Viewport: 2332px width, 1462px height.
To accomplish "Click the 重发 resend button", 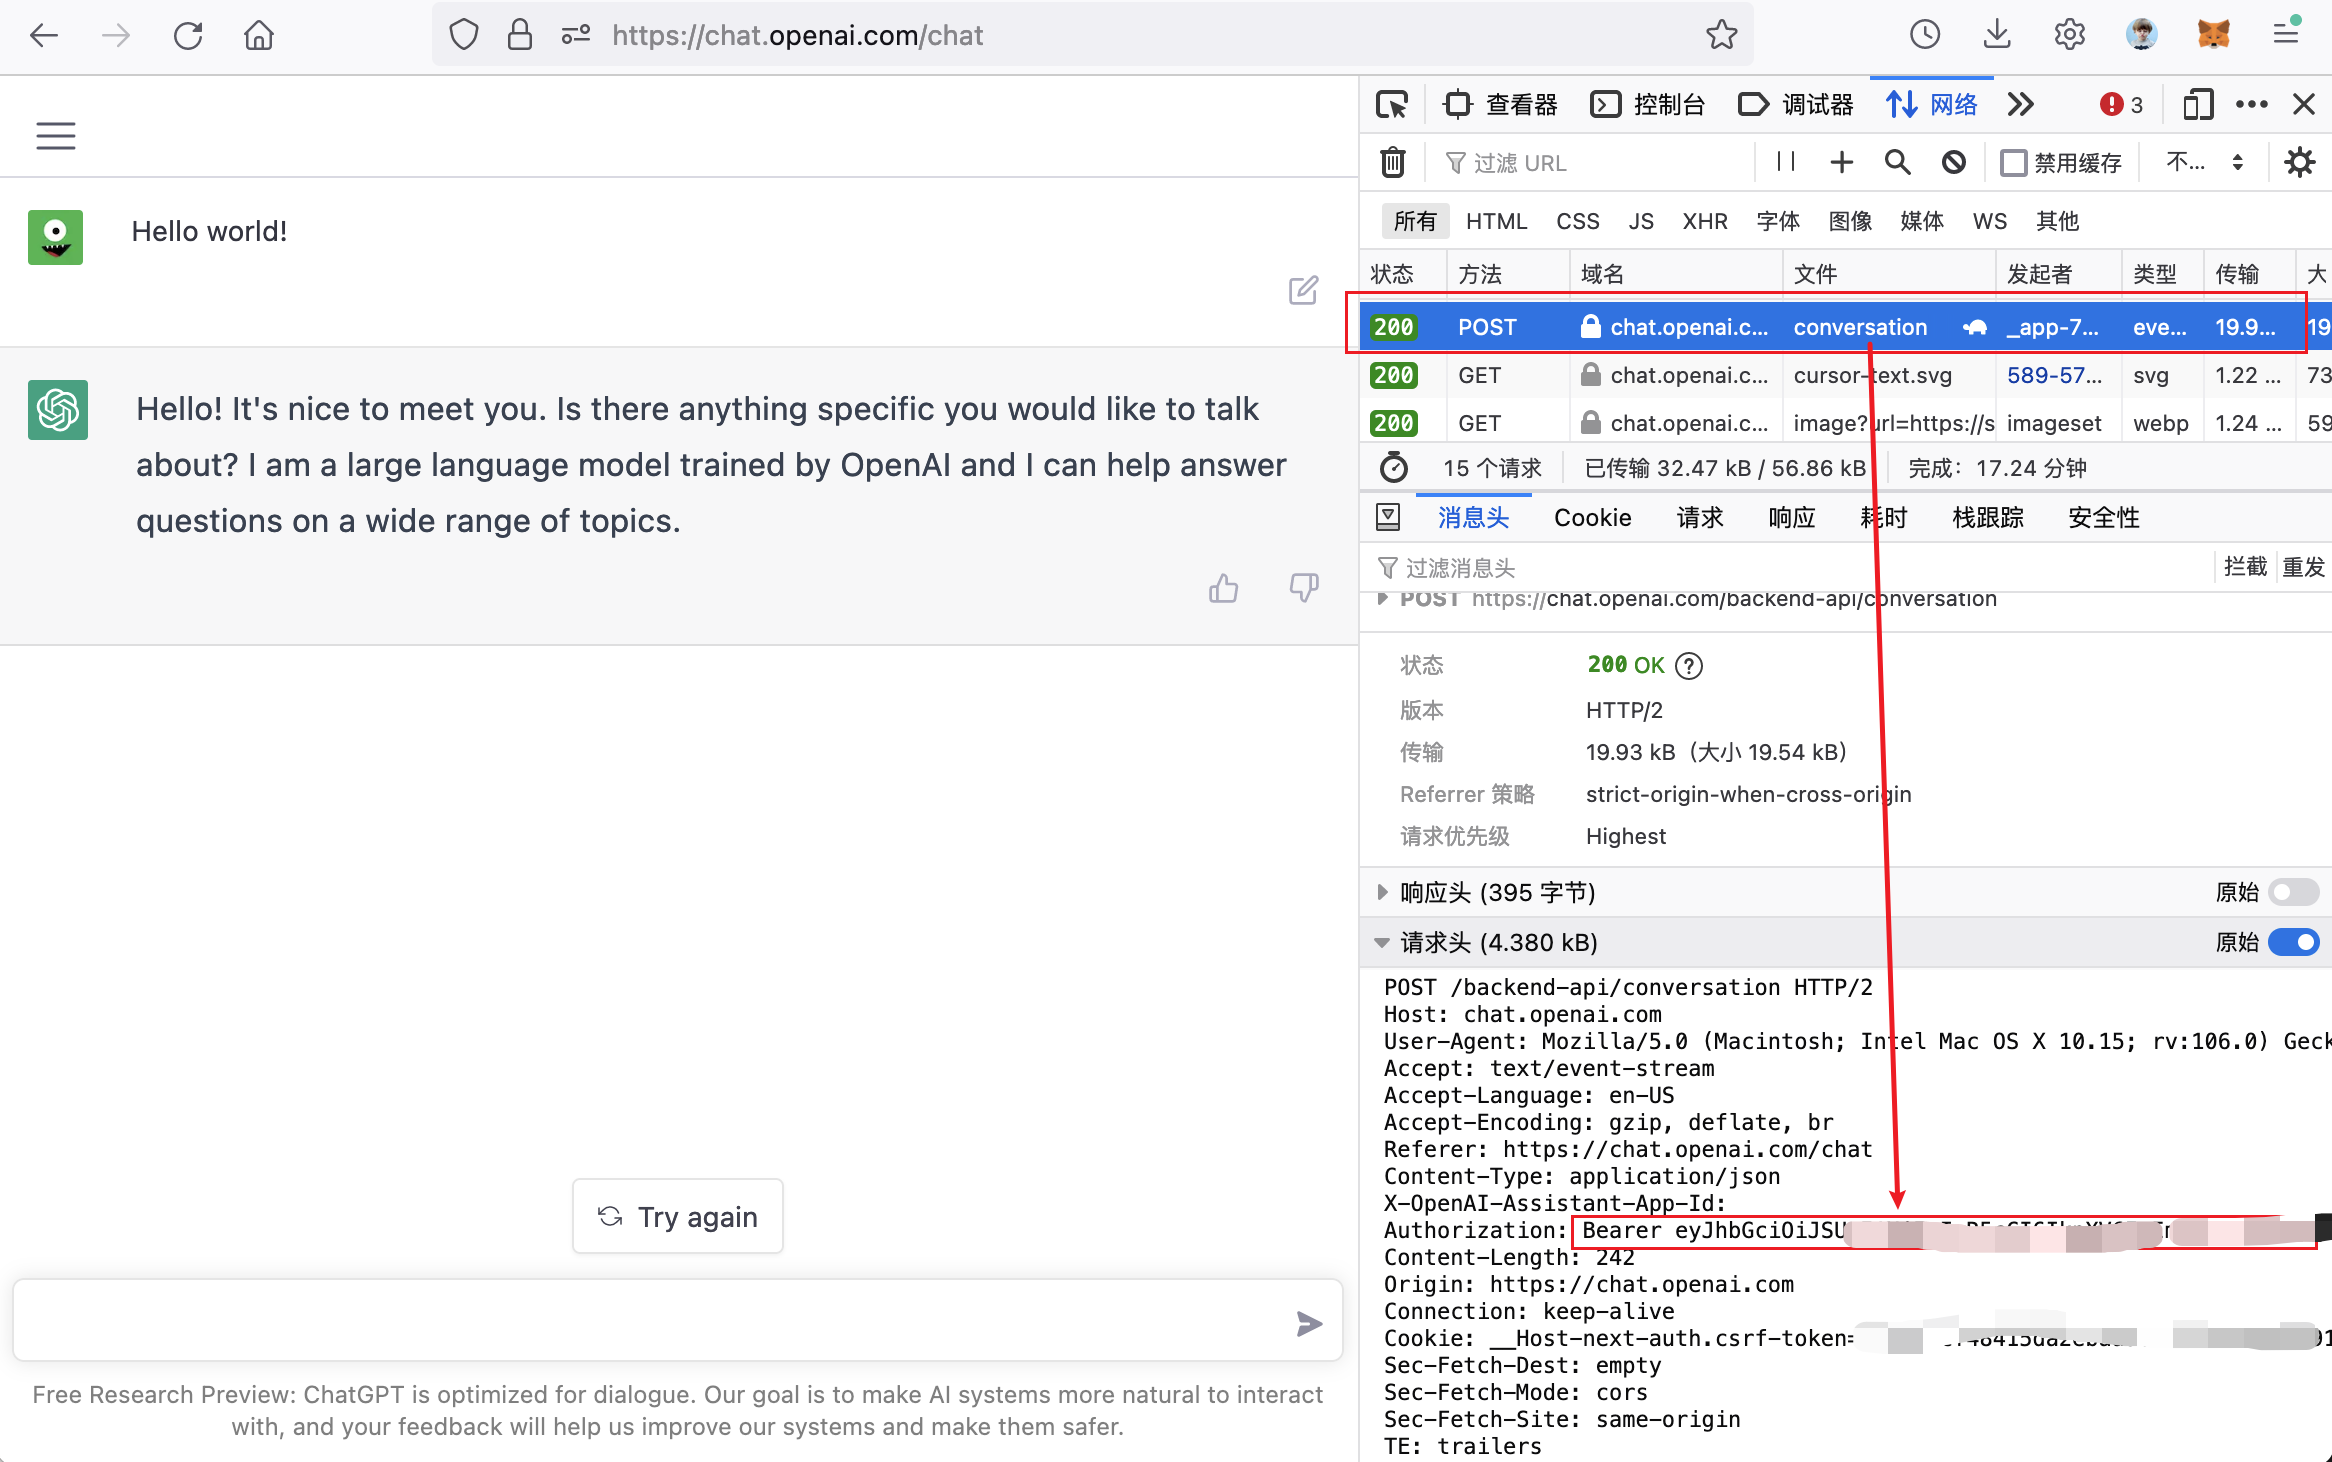I will coord(2303,567).
